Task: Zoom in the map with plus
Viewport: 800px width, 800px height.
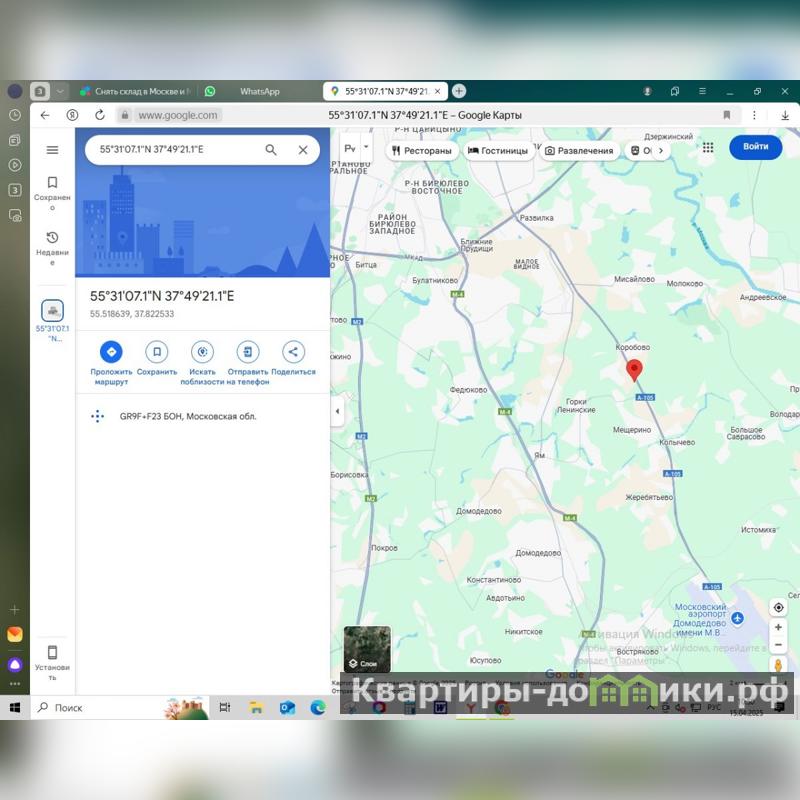Action: point(778,628)
